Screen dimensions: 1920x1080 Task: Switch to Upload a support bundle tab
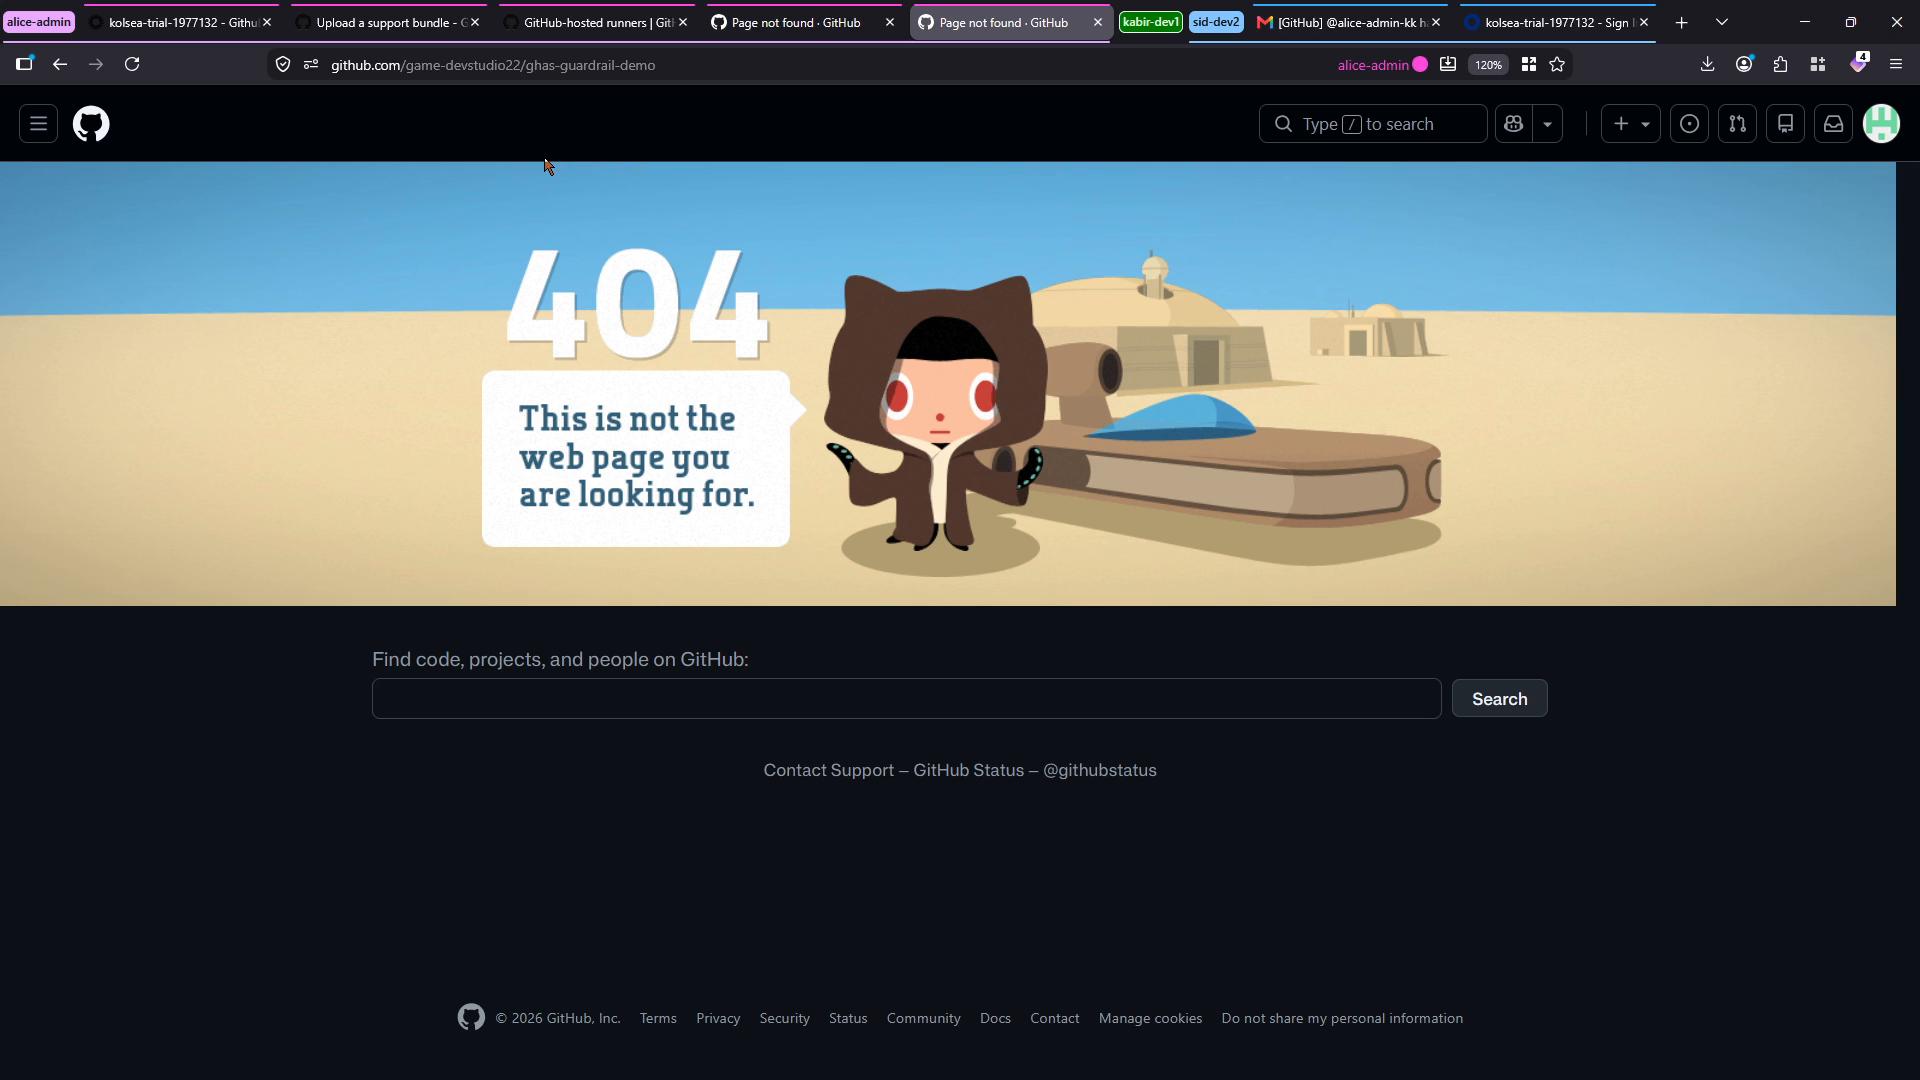coord(388,22)
